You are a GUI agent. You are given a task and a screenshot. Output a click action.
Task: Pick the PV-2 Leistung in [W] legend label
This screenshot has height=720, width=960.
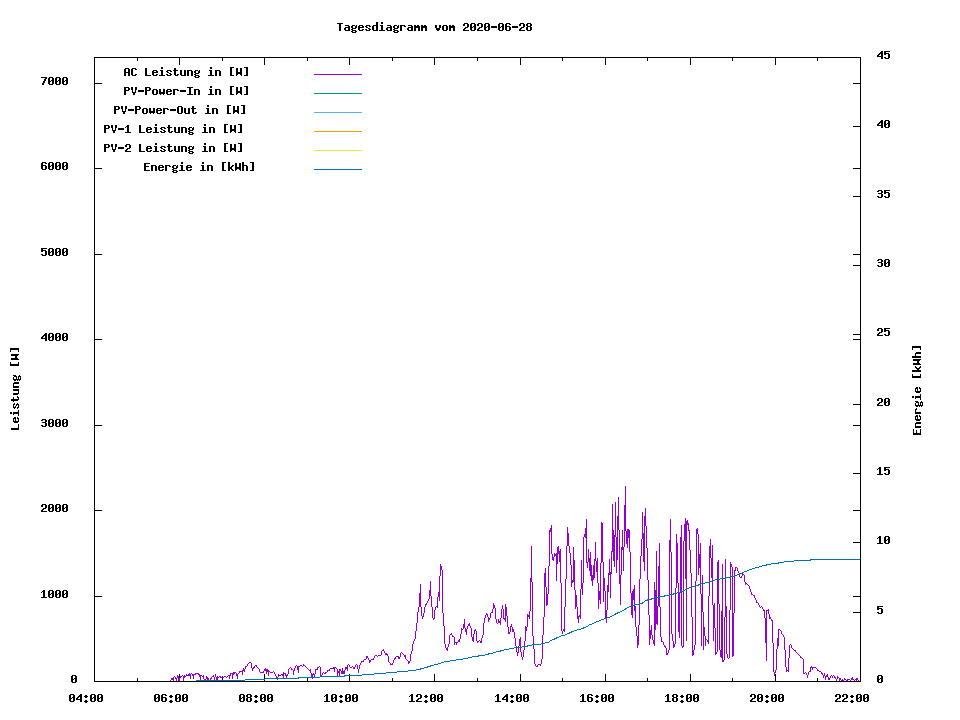(x=173, y=148)
